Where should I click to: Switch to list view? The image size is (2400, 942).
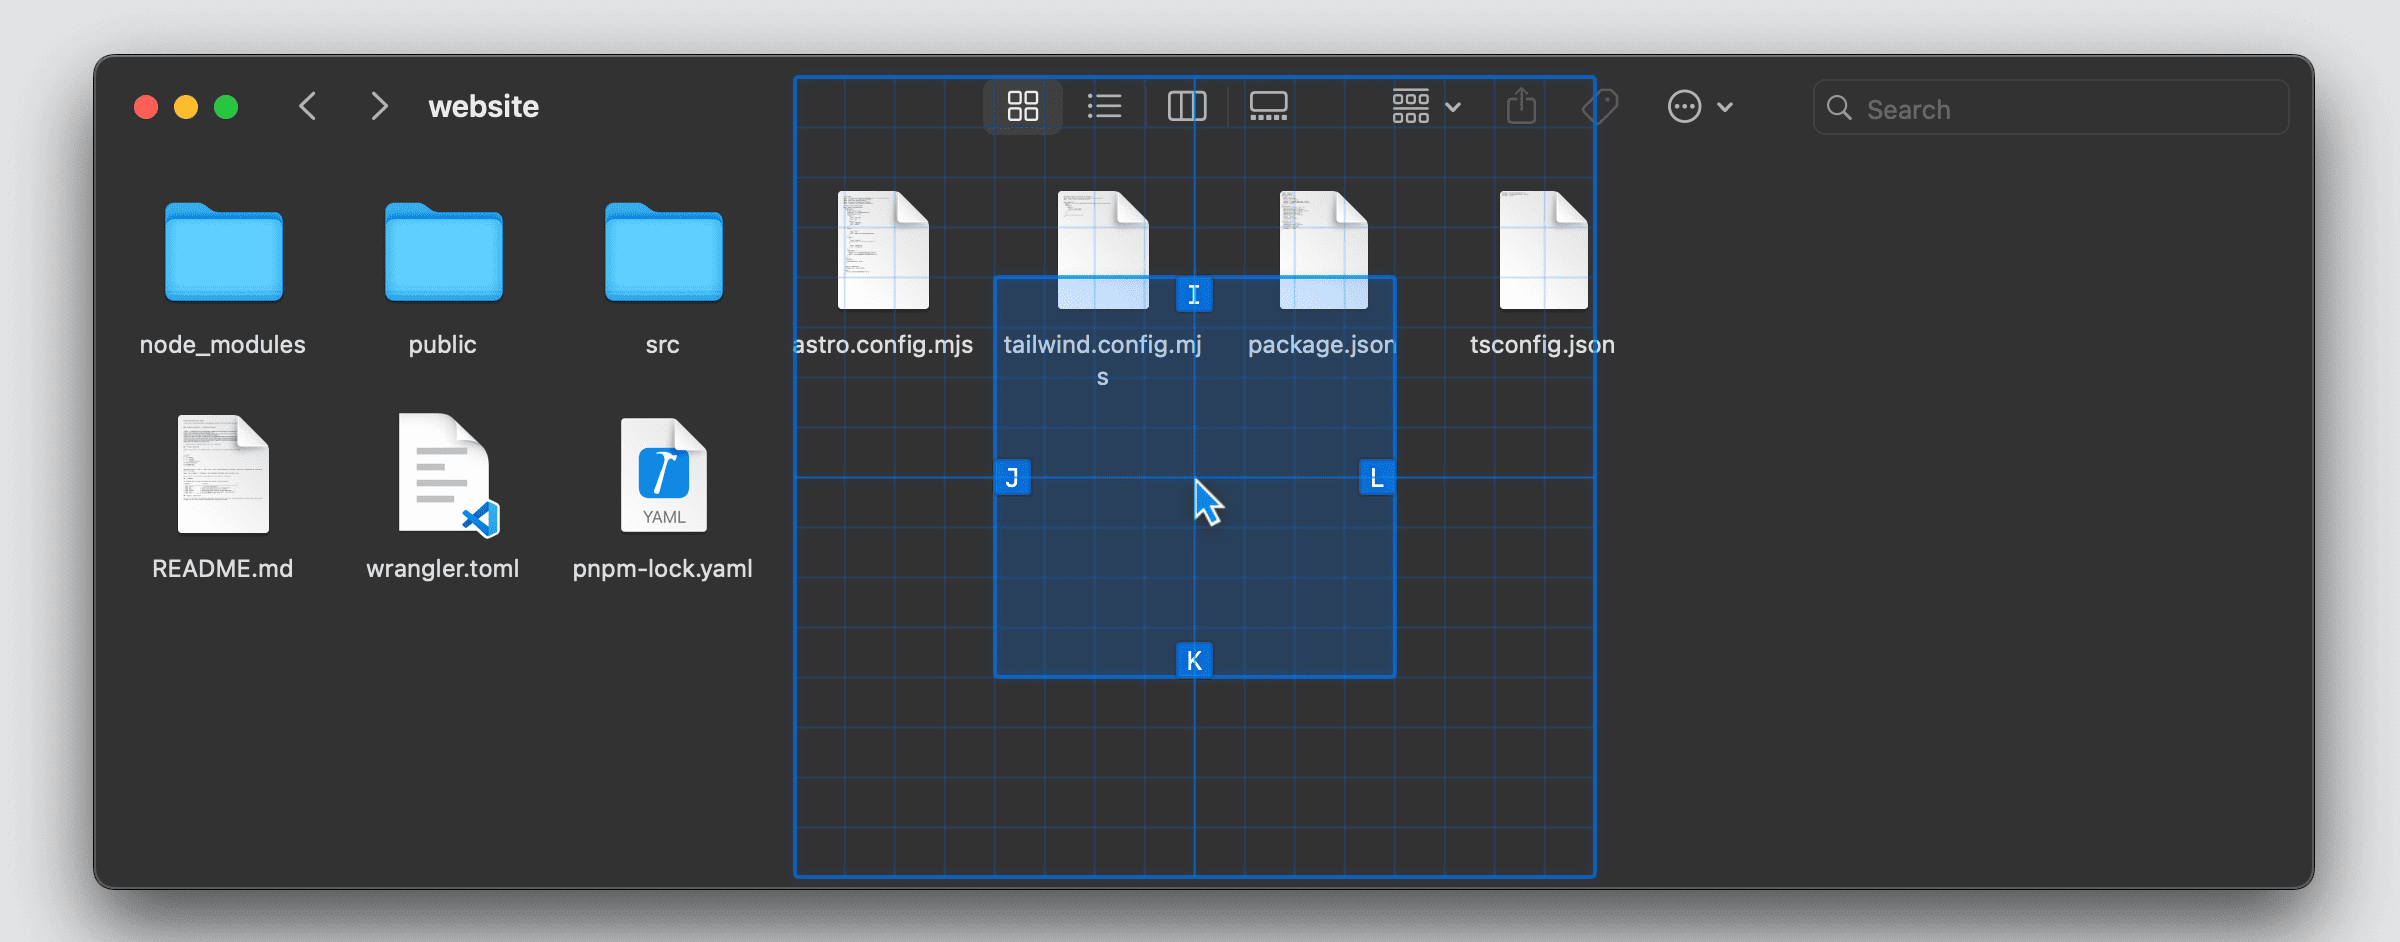pyautogui.click(x=1104, y=106)
